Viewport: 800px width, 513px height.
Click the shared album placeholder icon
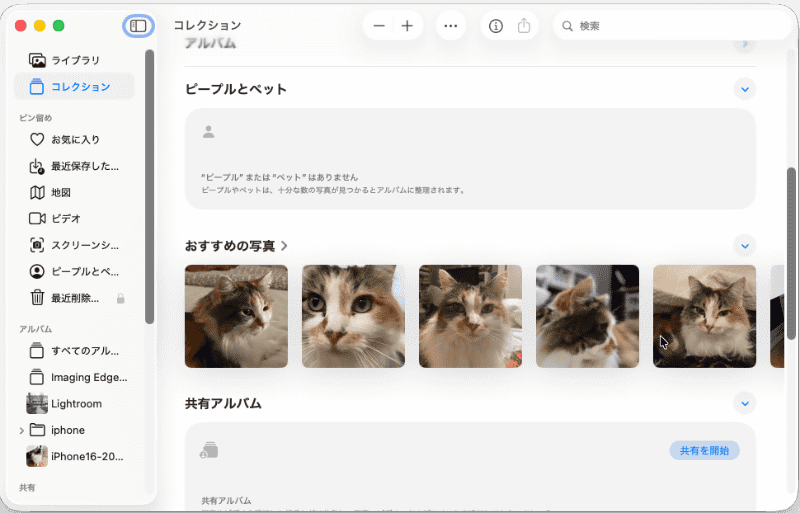[209, 450]
